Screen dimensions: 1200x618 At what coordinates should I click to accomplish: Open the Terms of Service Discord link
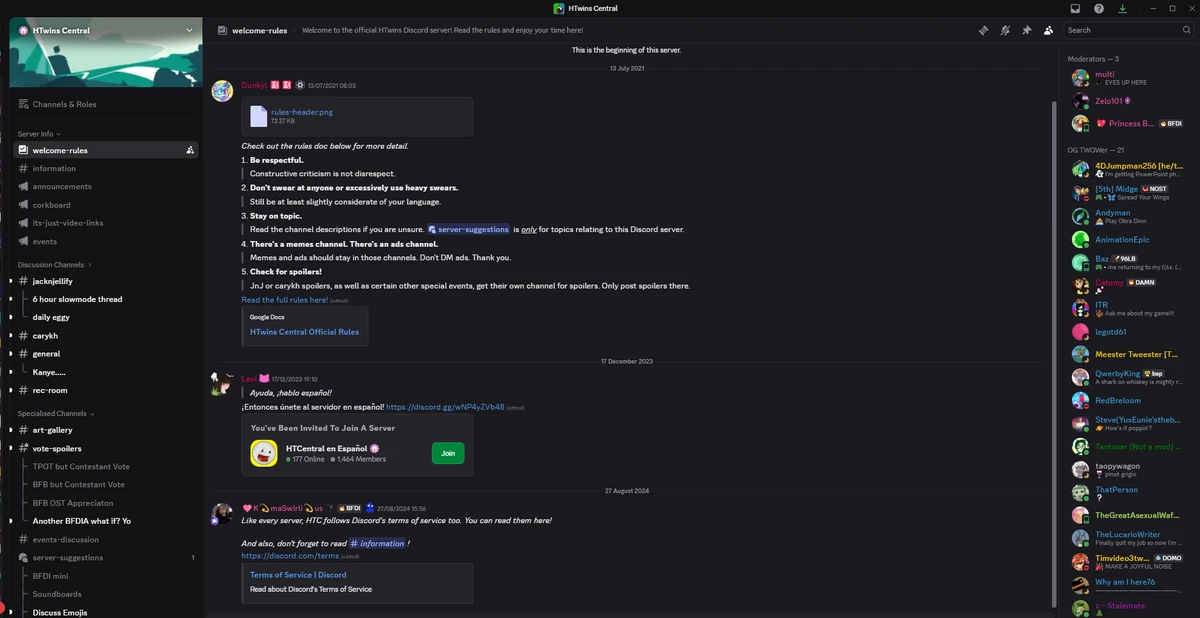[297, 574]
